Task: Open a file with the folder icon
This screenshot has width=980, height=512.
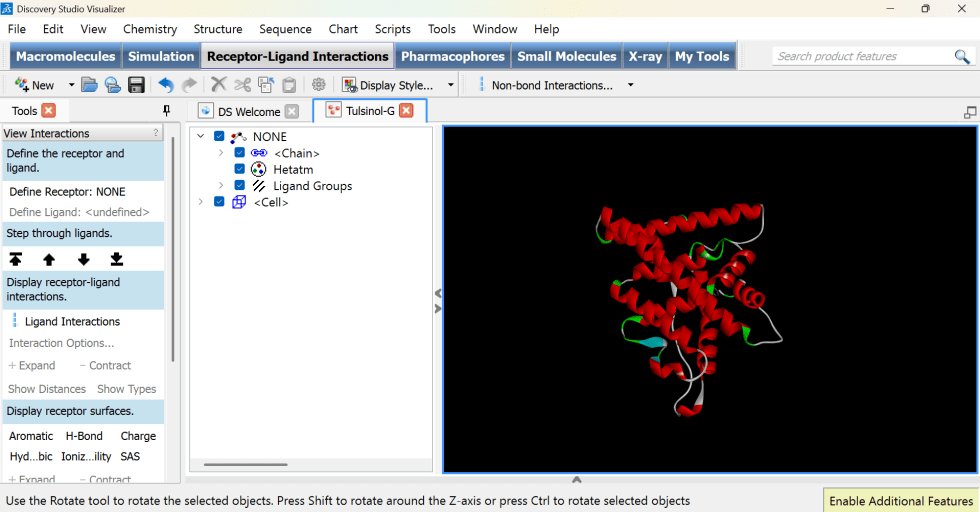Action: pyautogui.click(x=89, y=85)
